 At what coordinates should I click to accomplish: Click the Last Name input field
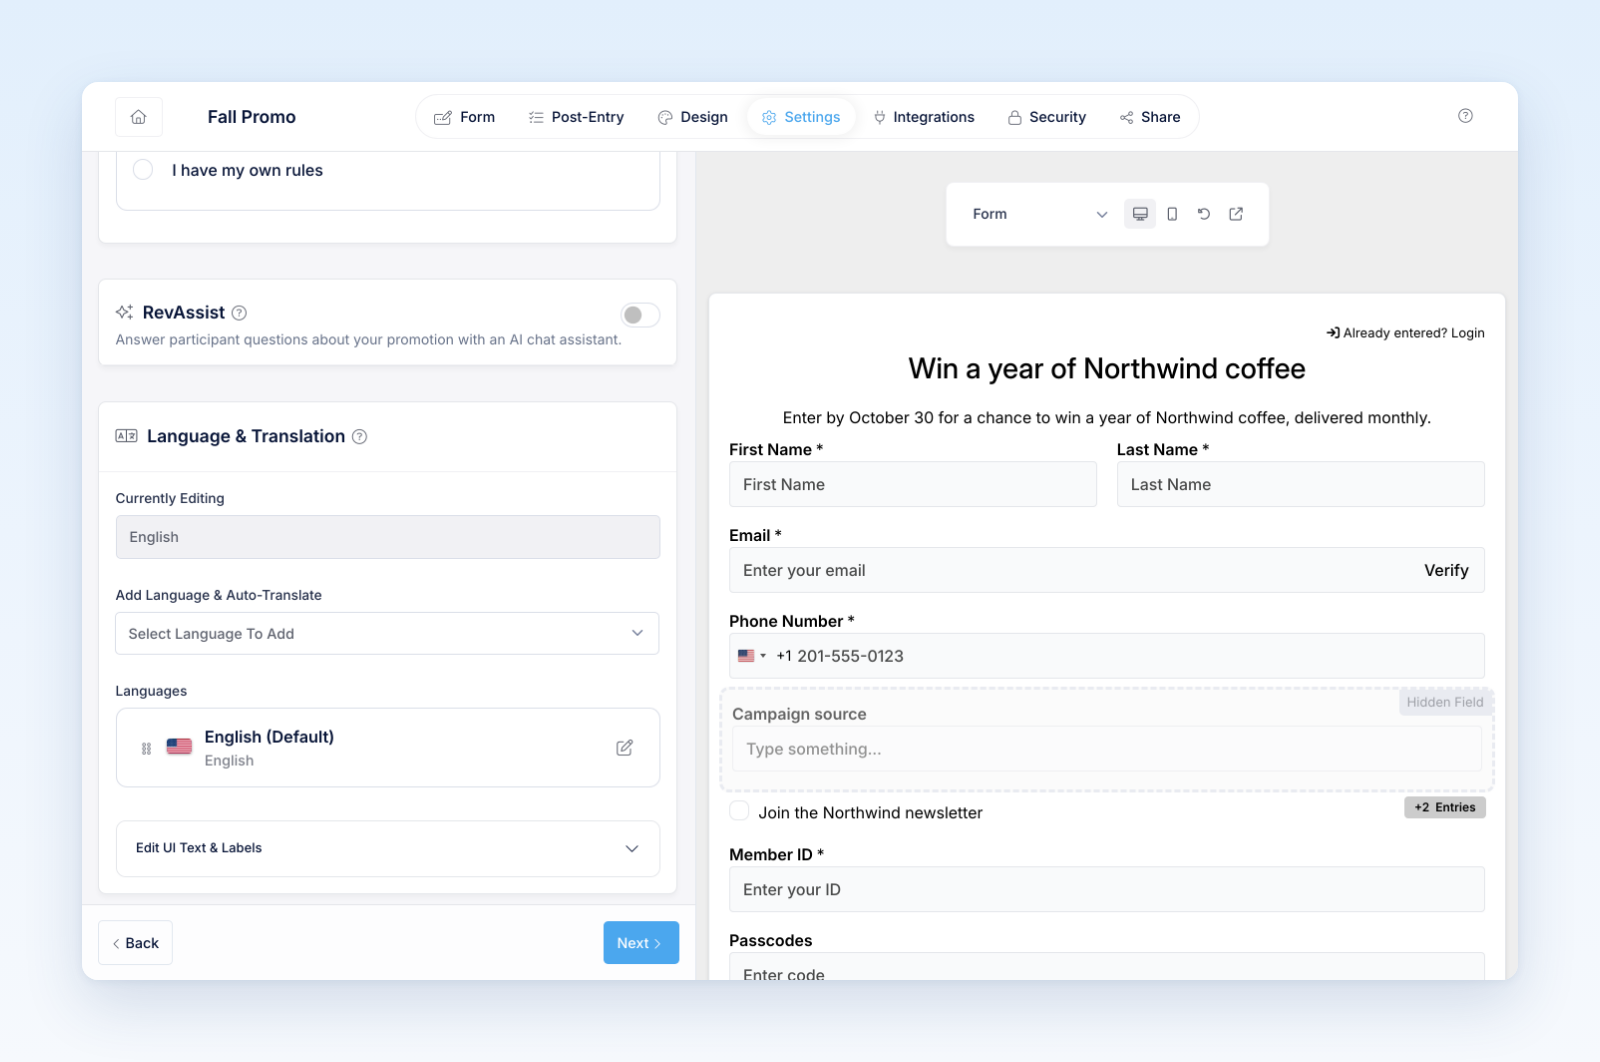click(1301, 484)
